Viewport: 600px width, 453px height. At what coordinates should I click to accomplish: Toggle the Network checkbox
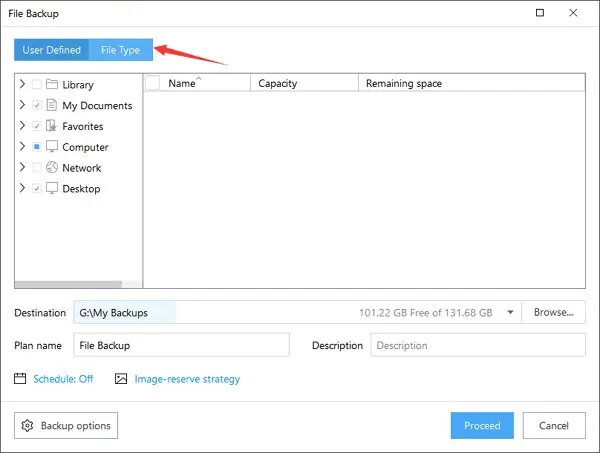click(37, 167)
